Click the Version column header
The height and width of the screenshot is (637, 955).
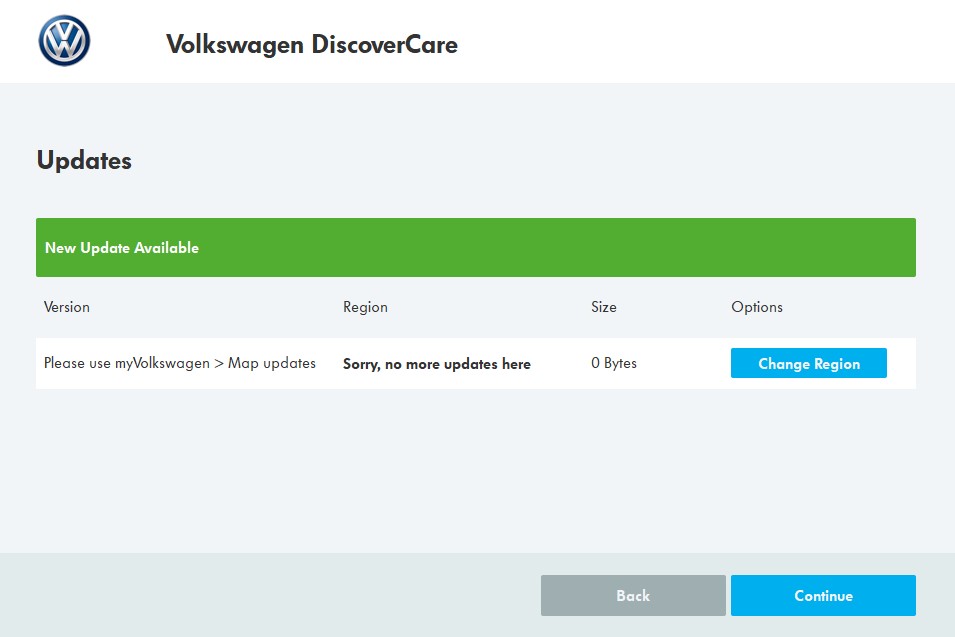(x=66, y=307)
